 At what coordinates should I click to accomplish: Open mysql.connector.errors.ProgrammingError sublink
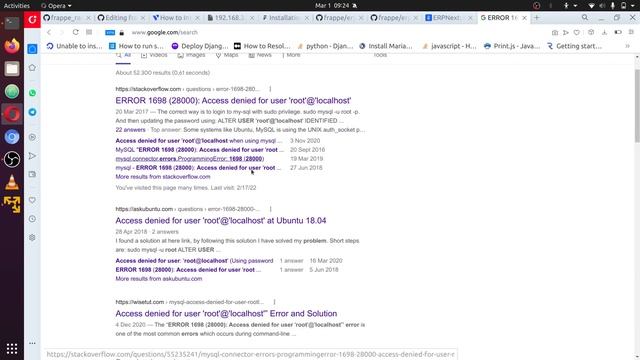click(x=190, y=159)
